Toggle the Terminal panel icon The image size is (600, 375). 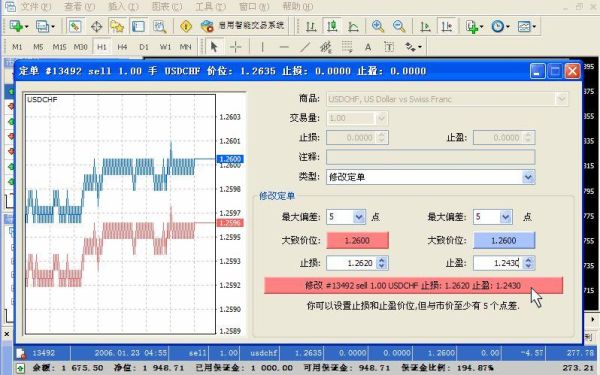tap(138, 26)
